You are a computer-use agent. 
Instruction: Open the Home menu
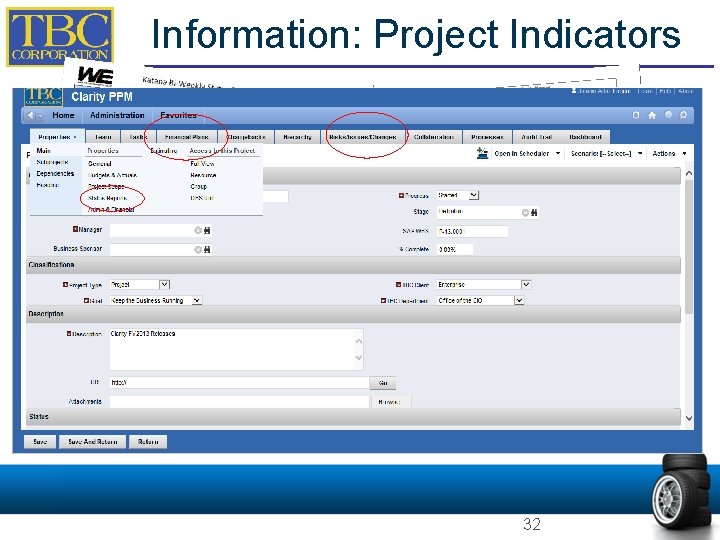[63, 115]
